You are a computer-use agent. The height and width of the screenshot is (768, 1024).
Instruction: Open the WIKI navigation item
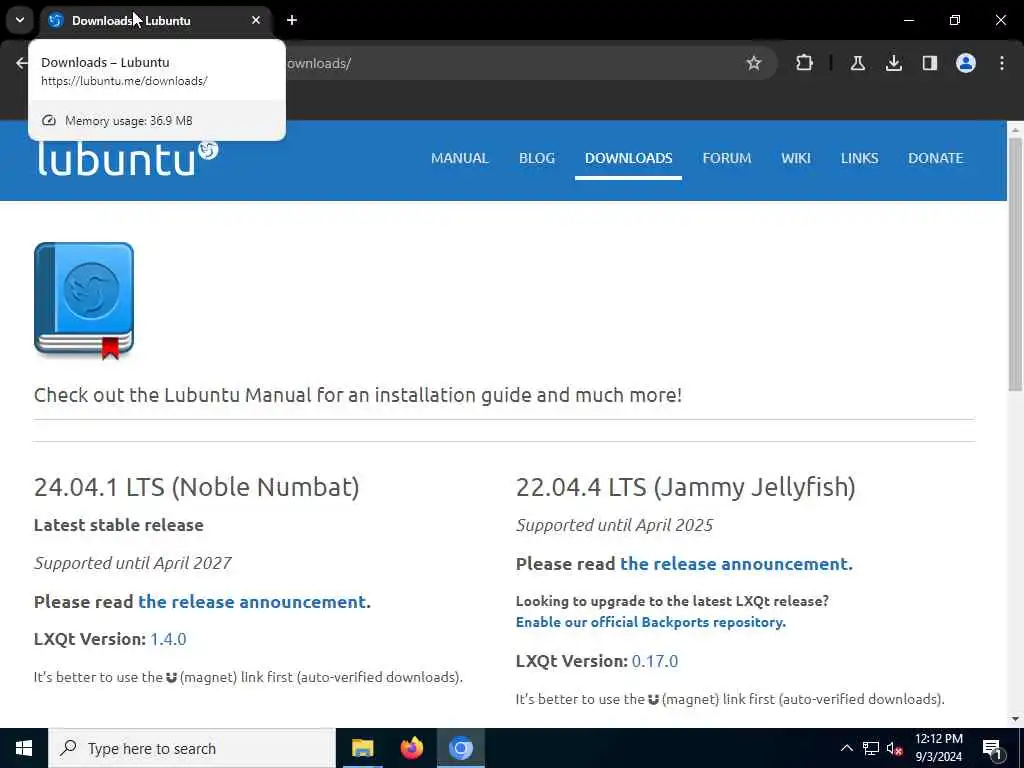[795, 158]
